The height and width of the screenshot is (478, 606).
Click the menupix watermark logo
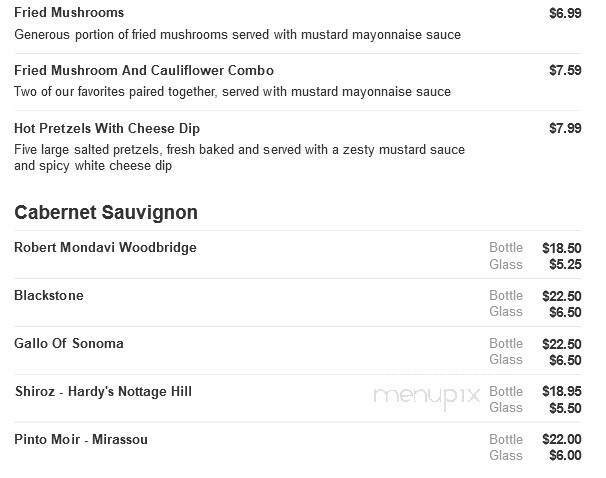tap(427, 397)
